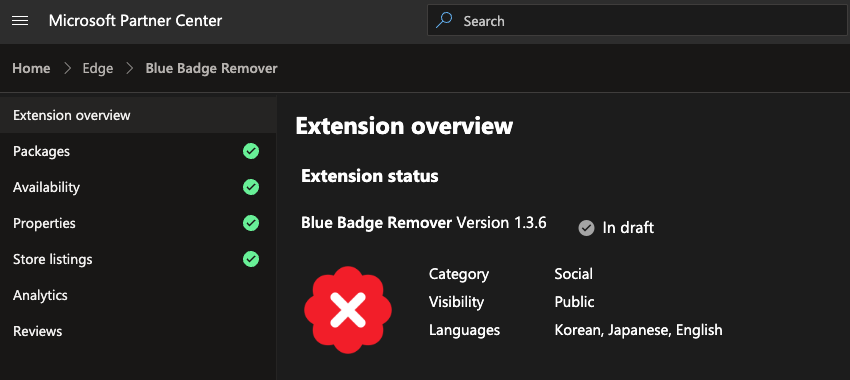The image size is (850, 380).
Task: Click green checkmark next to Store listings
Action: (x=251, y=259)
